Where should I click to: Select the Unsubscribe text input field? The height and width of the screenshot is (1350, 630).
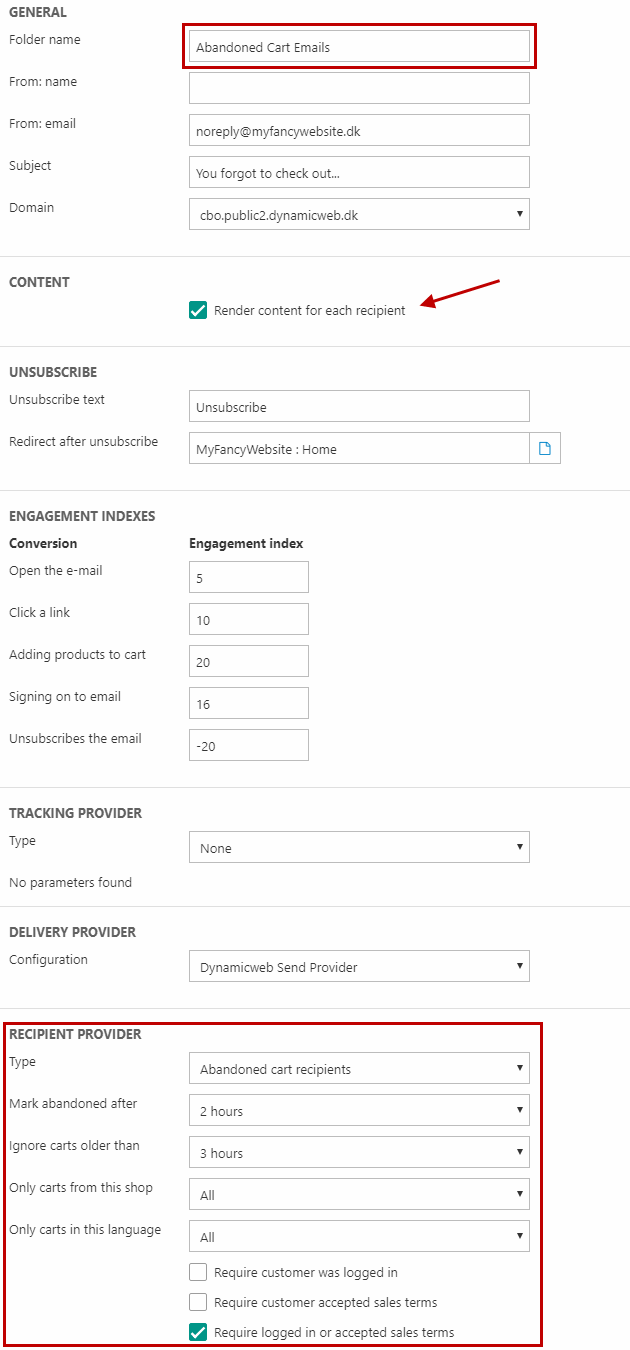pos(359,406)
